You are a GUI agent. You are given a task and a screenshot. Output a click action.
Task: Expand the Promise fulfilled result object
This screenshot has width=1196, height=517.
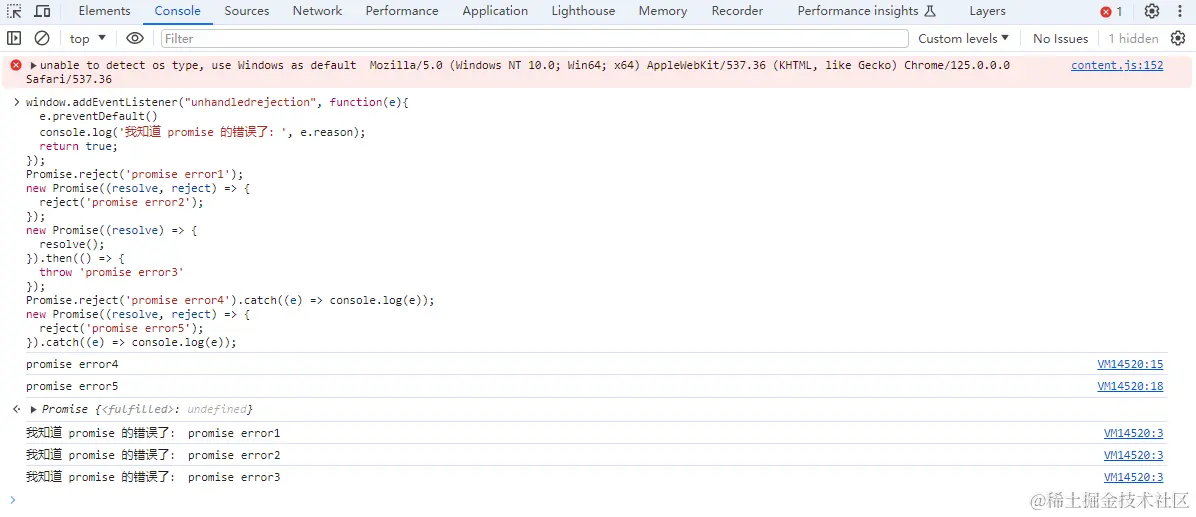(x=34, y=409)
